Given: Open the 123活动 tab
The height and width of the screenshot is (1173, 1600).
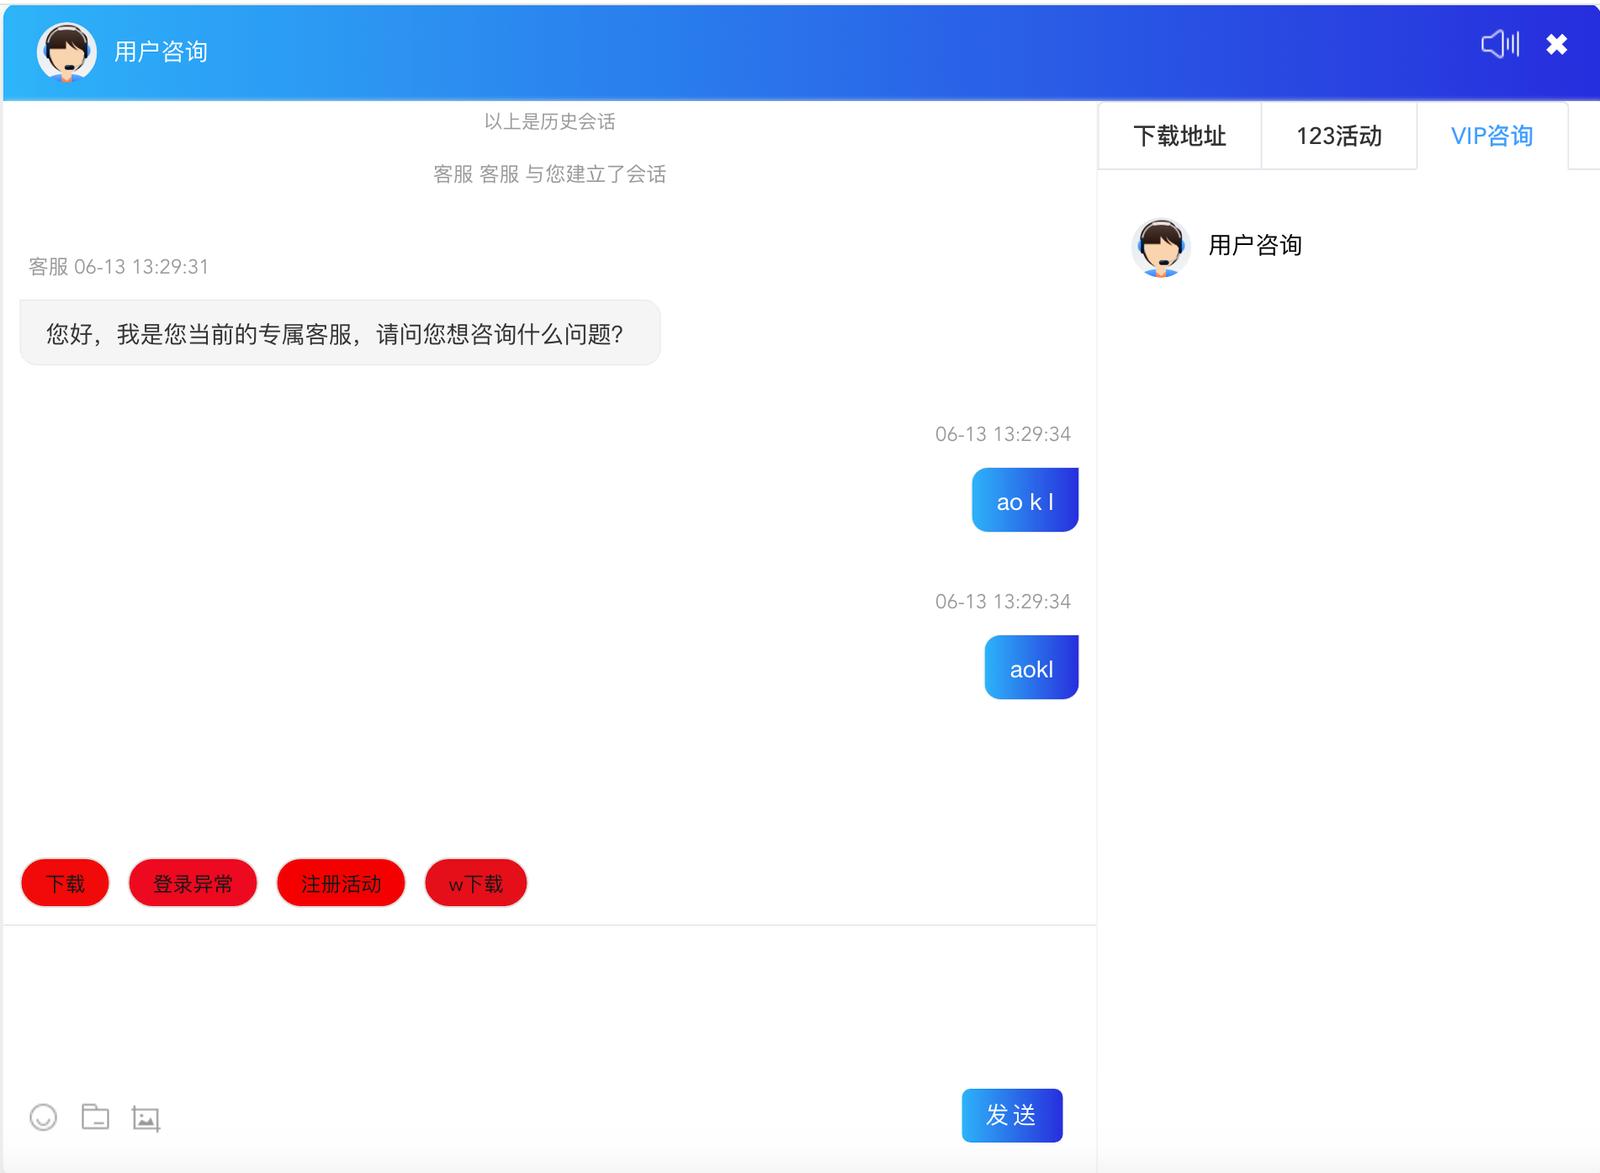Looking at the screenshot, I should tap(1339, 136).
